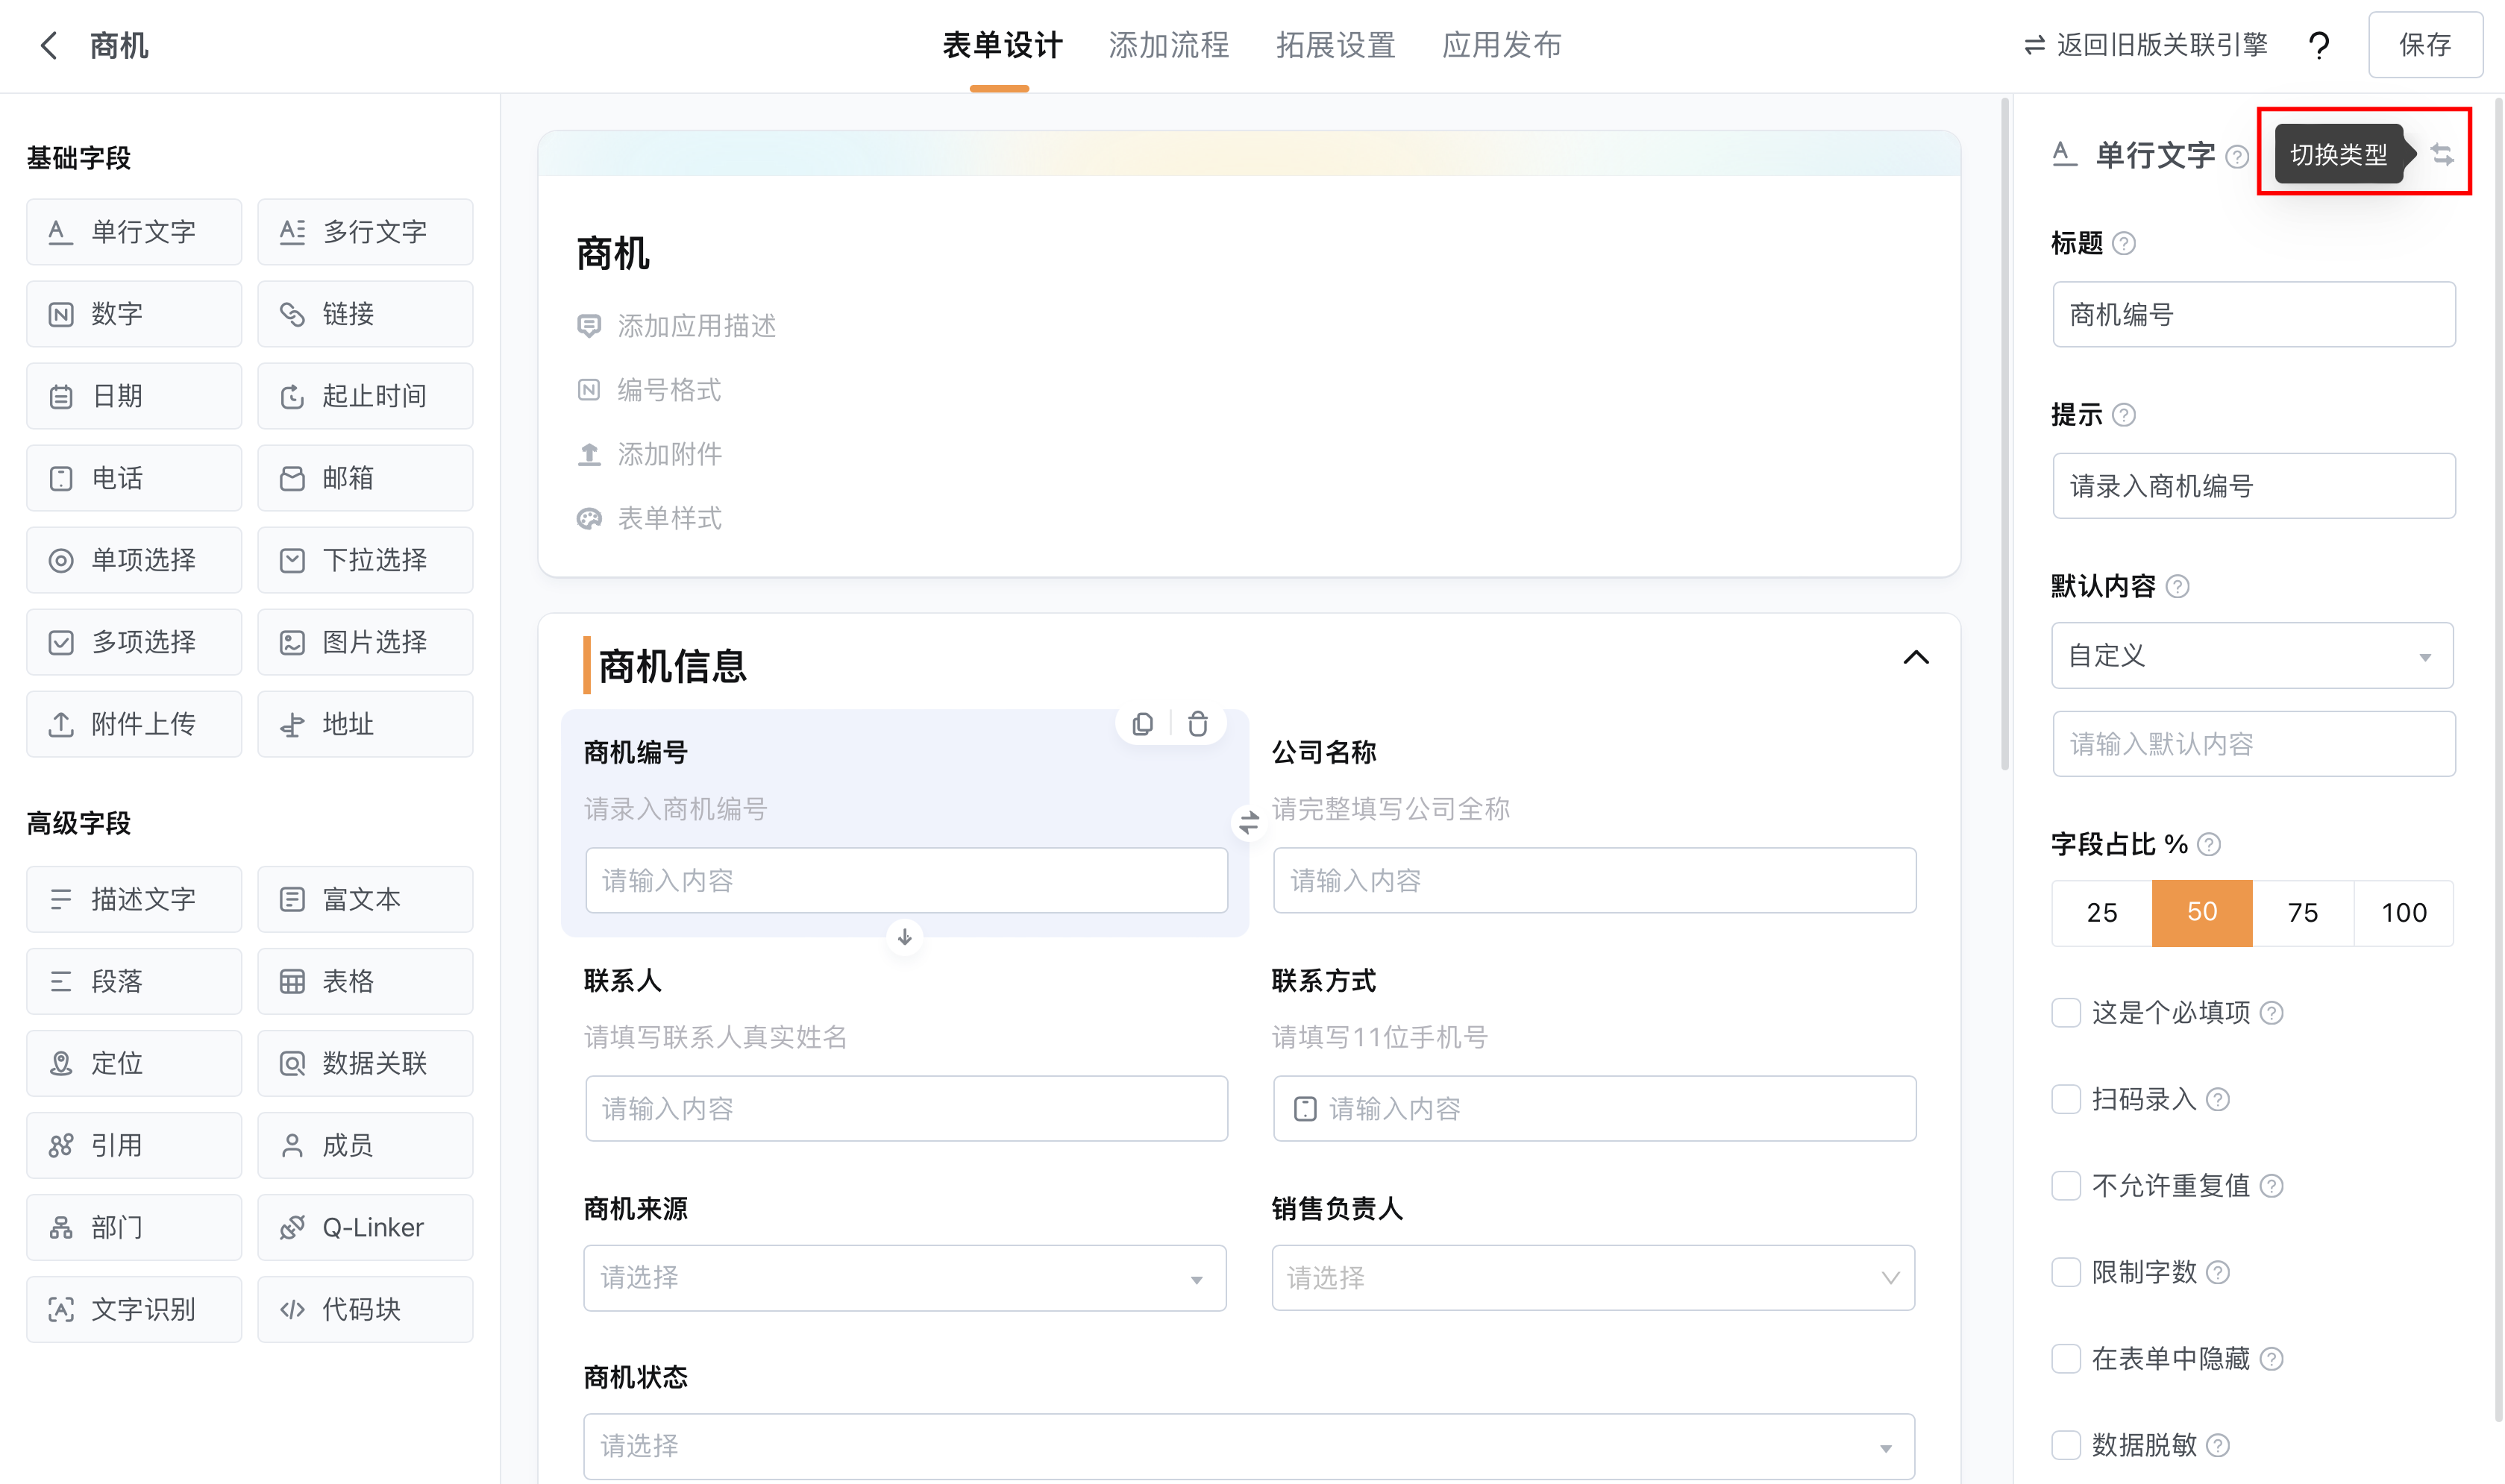Image resolution: width=2505 pixels, height=1484 pixels.
Task: Add a 电话 field
Action: [x=134, y=478]
